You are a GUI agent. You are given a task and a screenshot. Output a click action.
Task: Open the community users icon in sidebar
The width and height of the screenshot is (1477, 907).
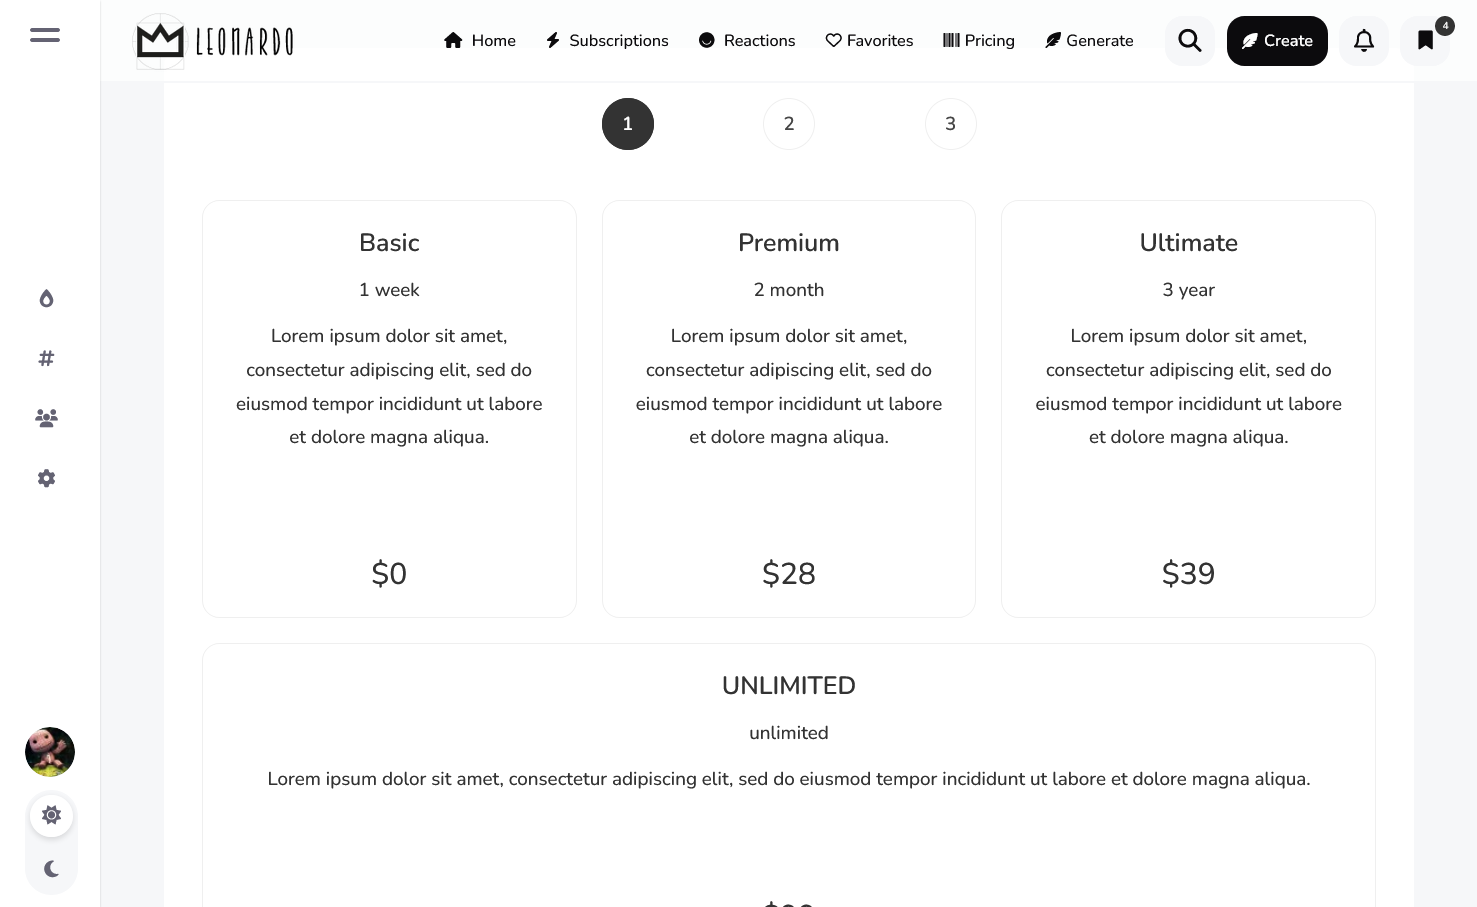[46, 418]
